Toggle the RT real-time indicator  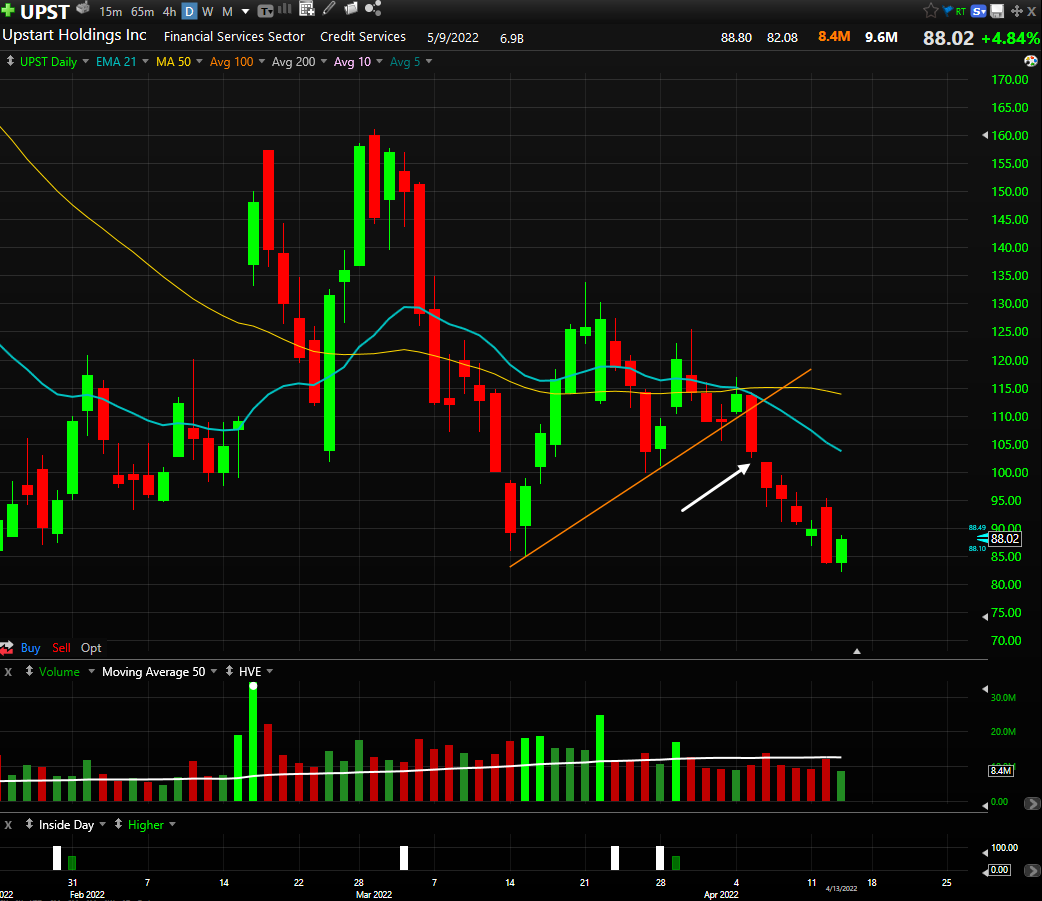point(960,11)
